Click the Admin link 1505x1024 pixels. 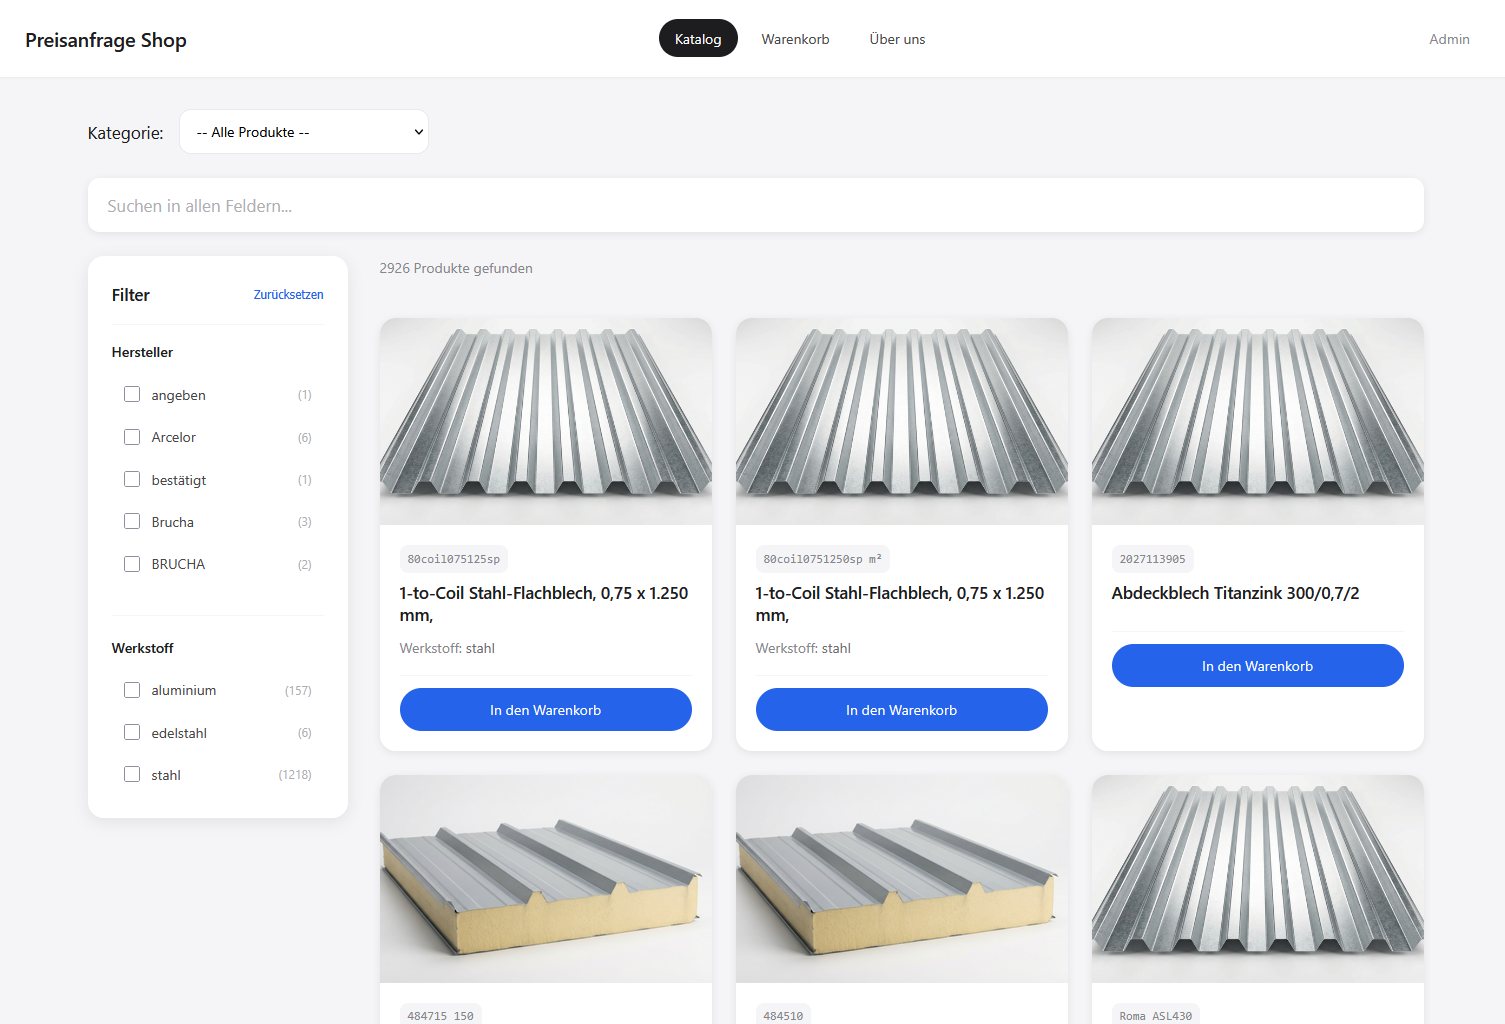[x=1448, y=39]
